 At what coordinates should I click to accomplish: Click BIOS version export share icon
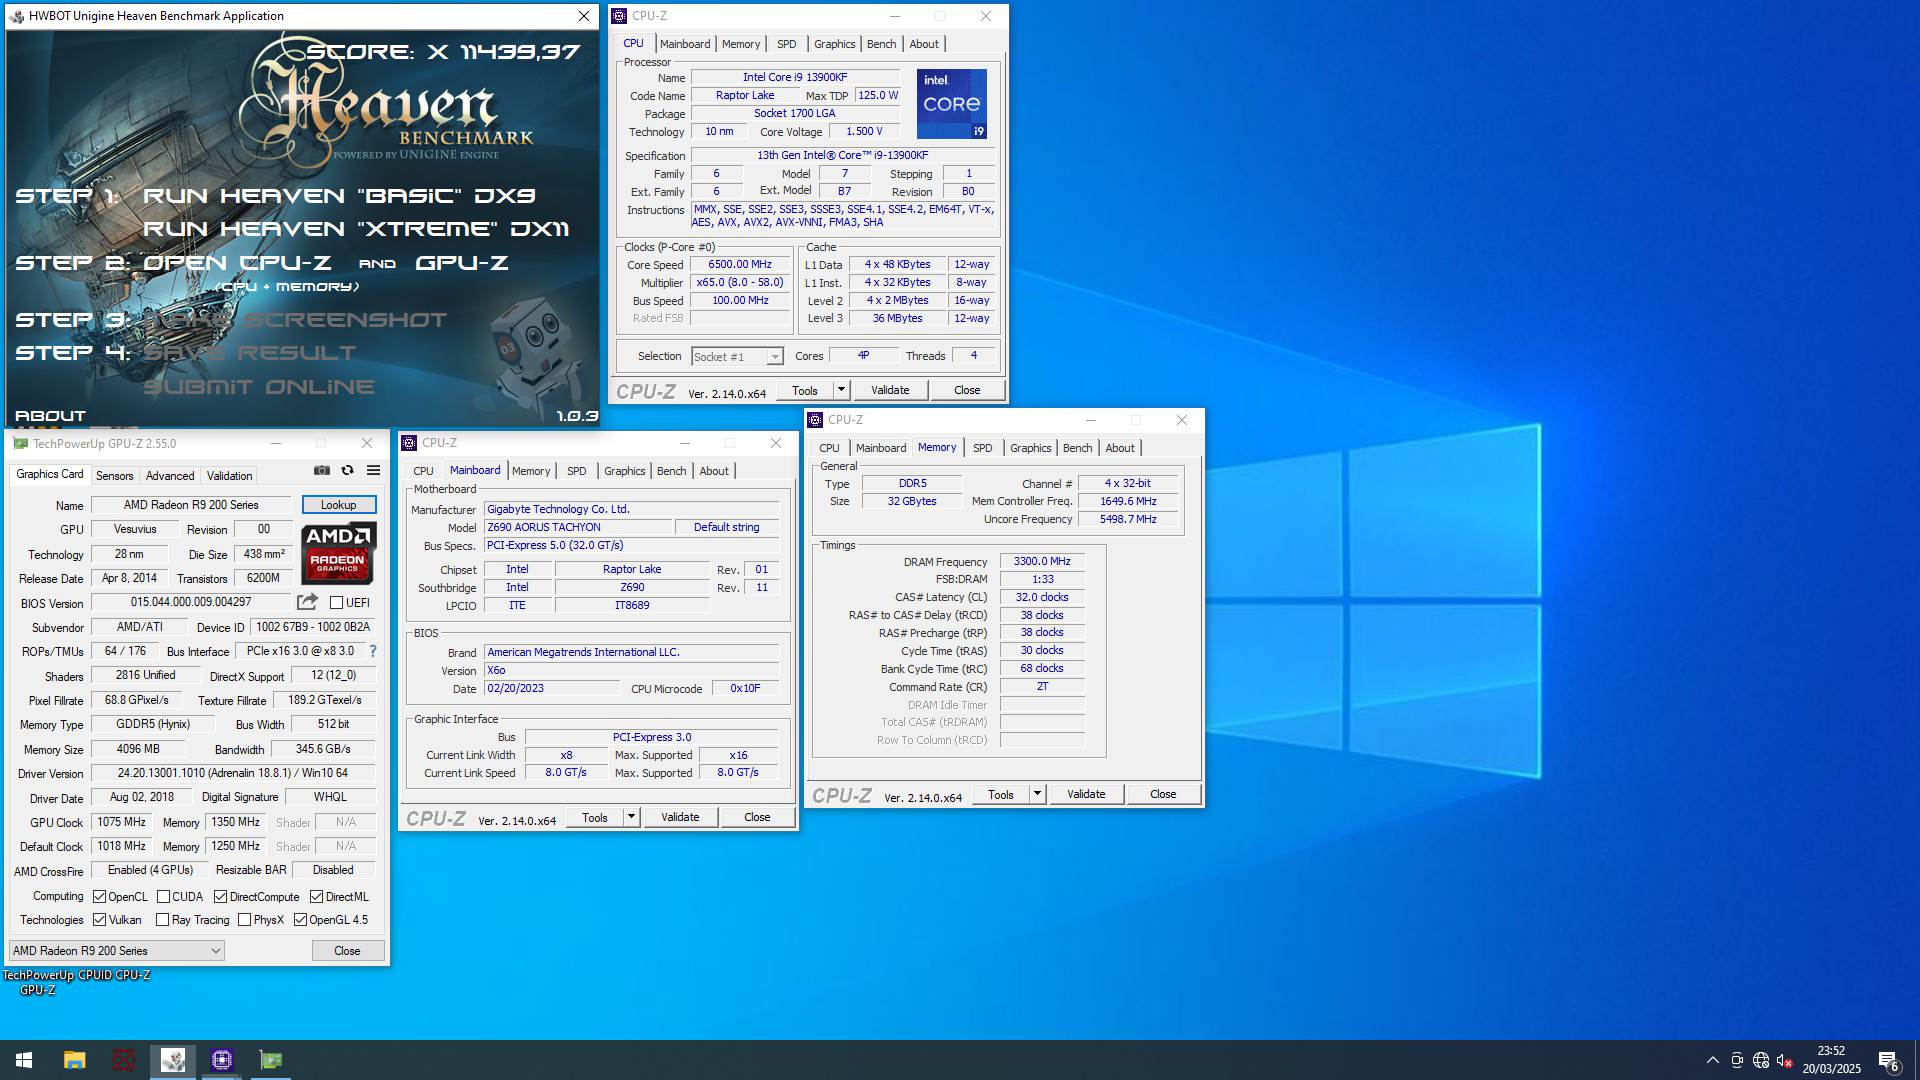click(x=307, y=602)
